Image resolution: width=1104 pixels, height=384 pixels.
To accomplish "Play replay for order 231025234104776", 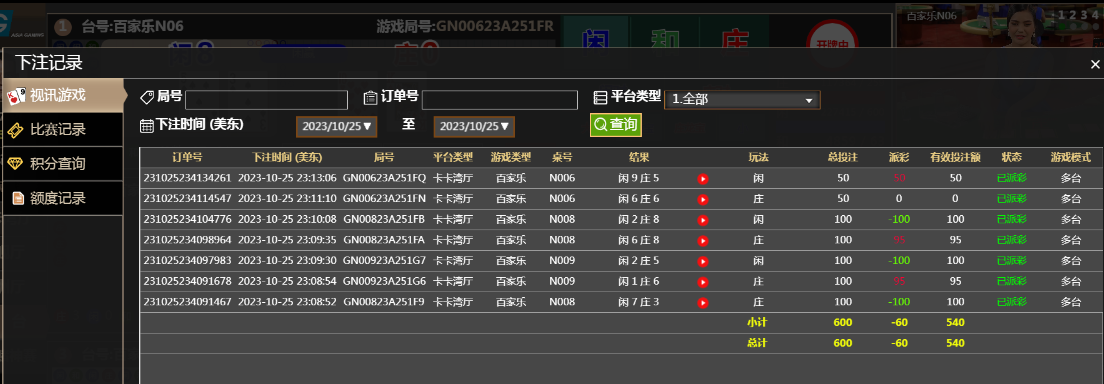I will click(x=702, y=220).
